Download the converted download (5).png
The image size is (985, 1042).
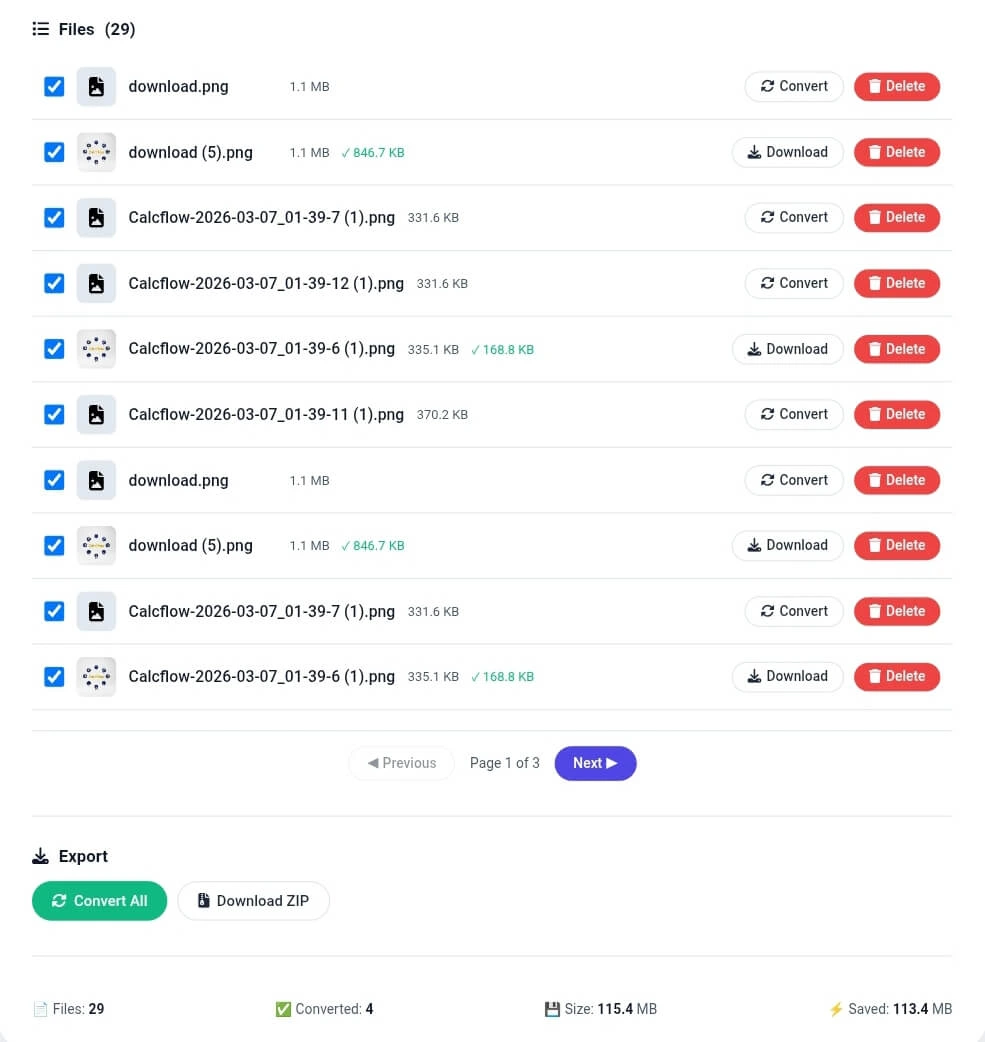tap(787, 152)
